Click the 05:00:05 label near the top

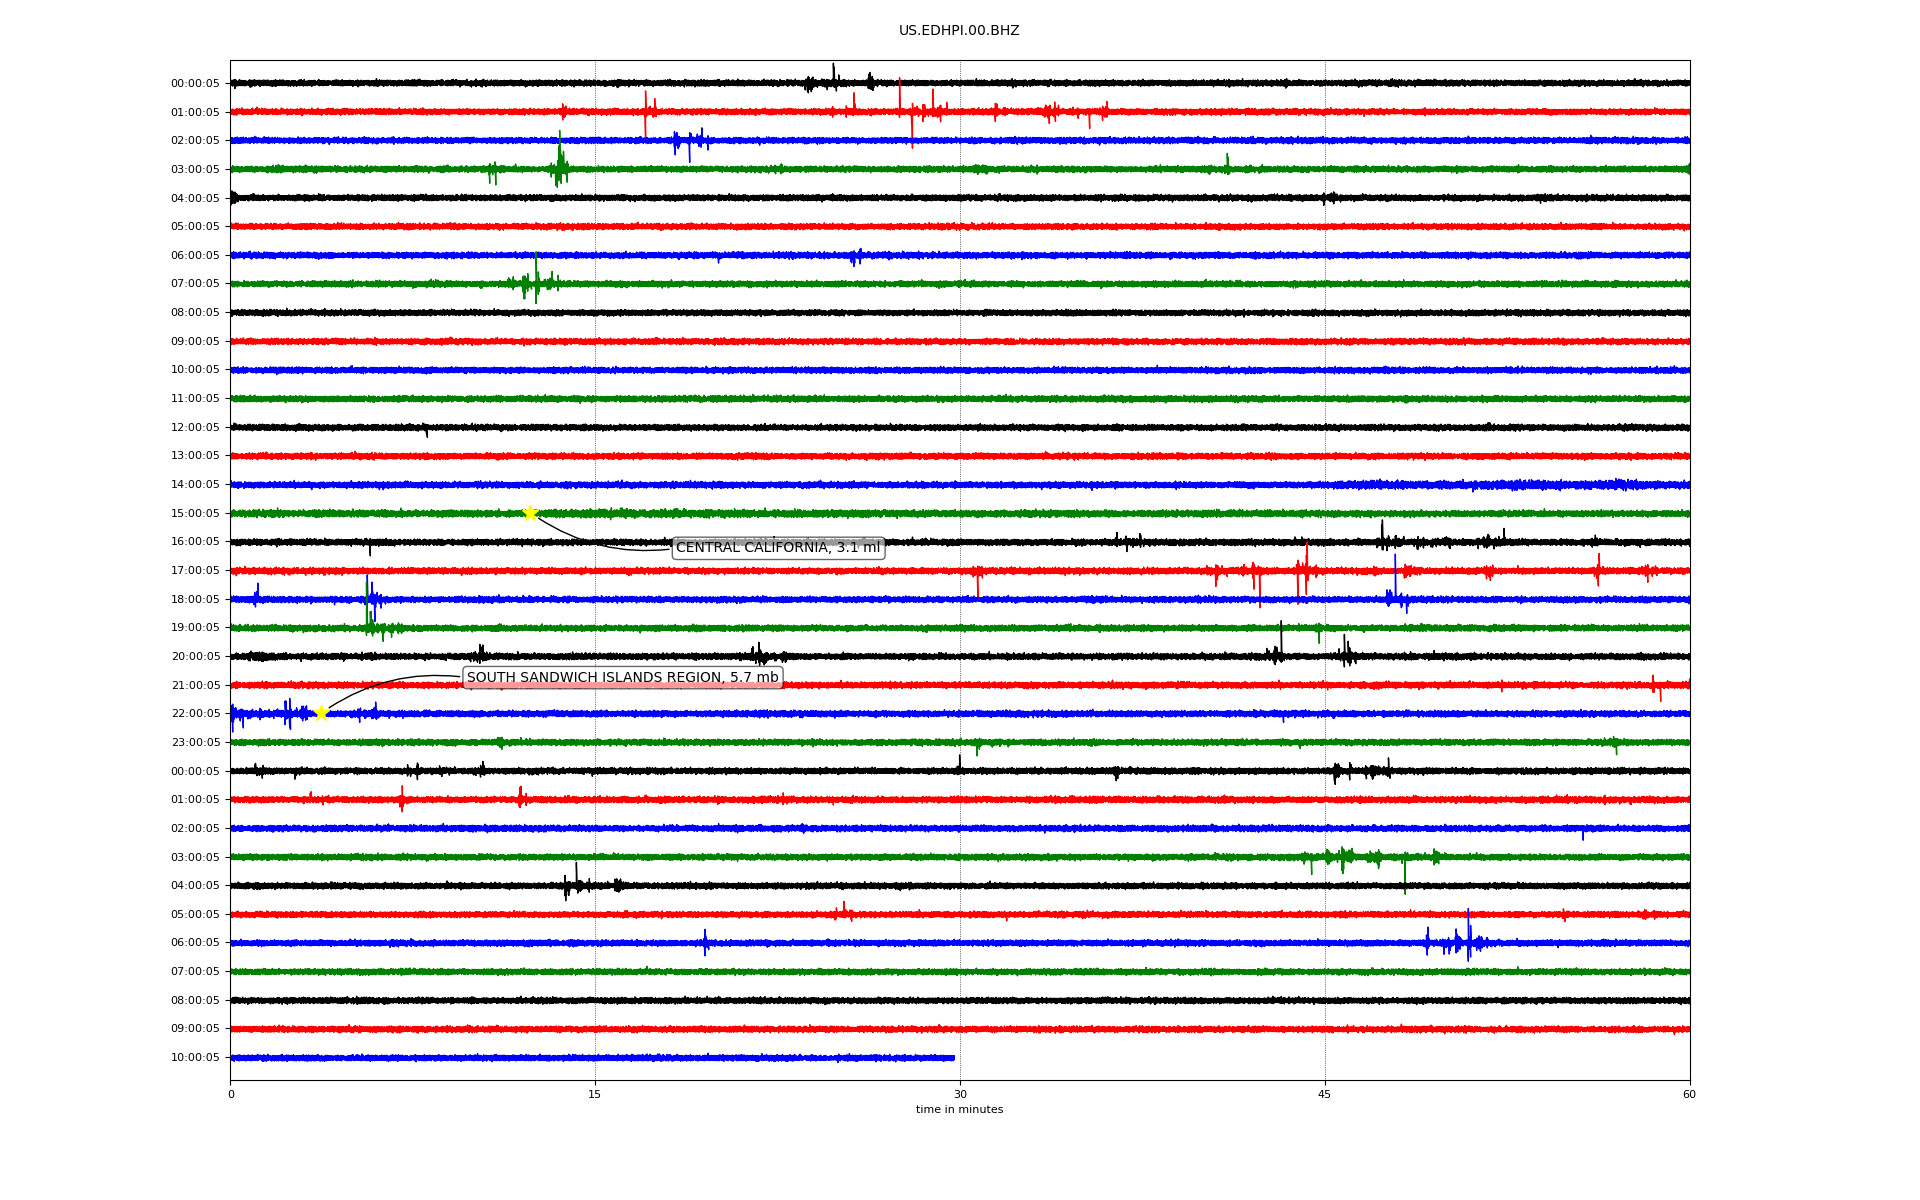point(195,227)
